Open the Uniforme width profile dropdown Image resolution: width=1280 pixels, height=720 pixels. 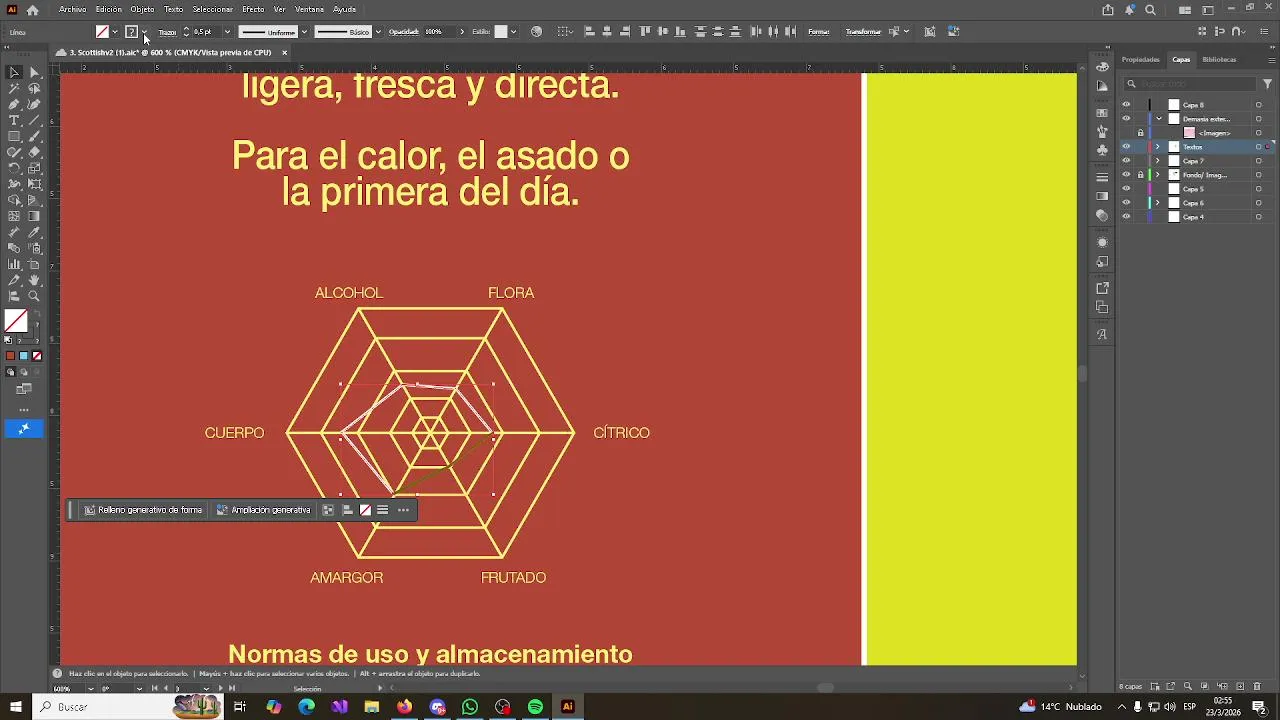pyautogui.click(x=304, y=32)
